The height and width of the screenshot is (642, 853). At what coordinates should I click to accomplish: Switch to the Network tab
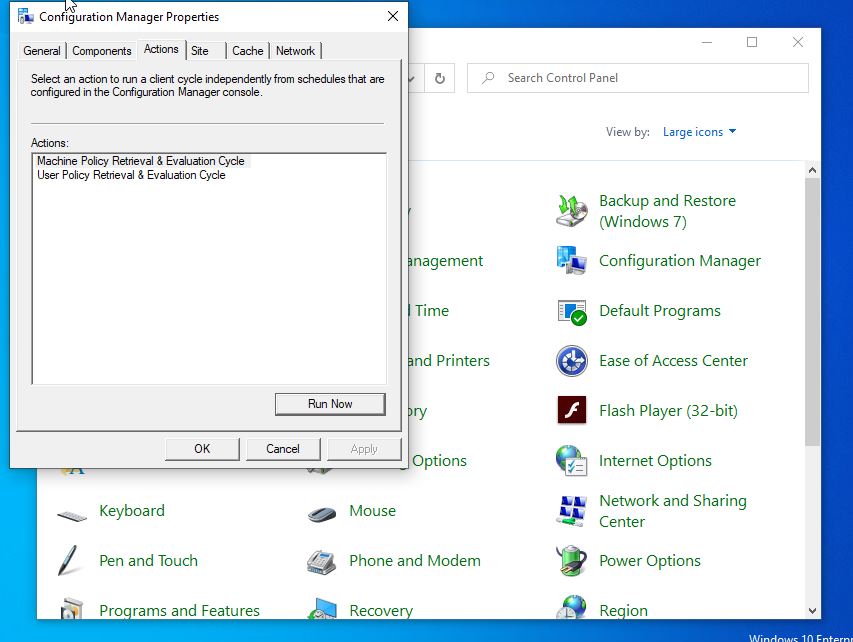pos(296,50)
